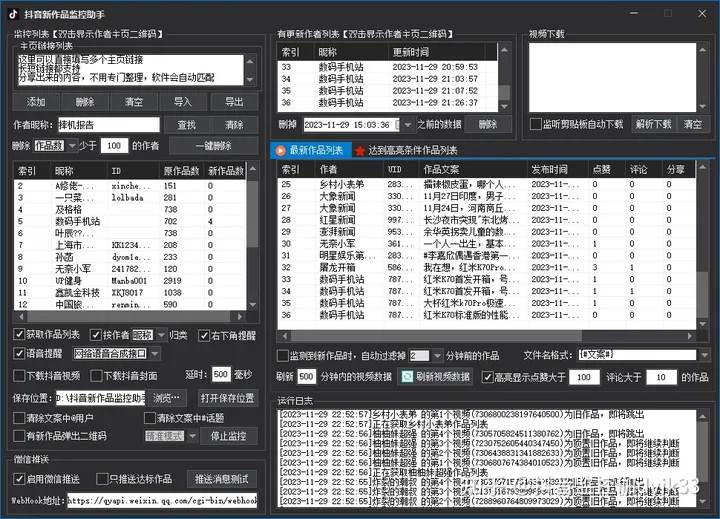This screenshot has height=519, width=720.
Task: Click the 作者昵称 input field
Action: click(109, 124)
